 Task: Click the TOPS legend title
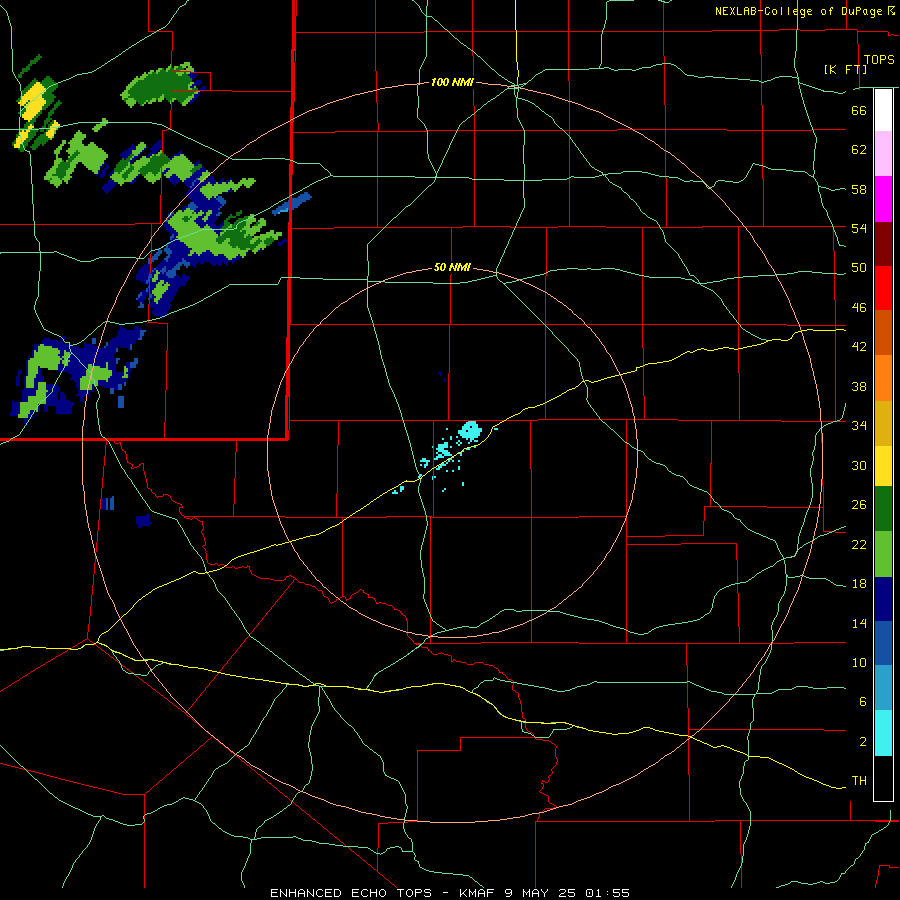coord(879,59)
